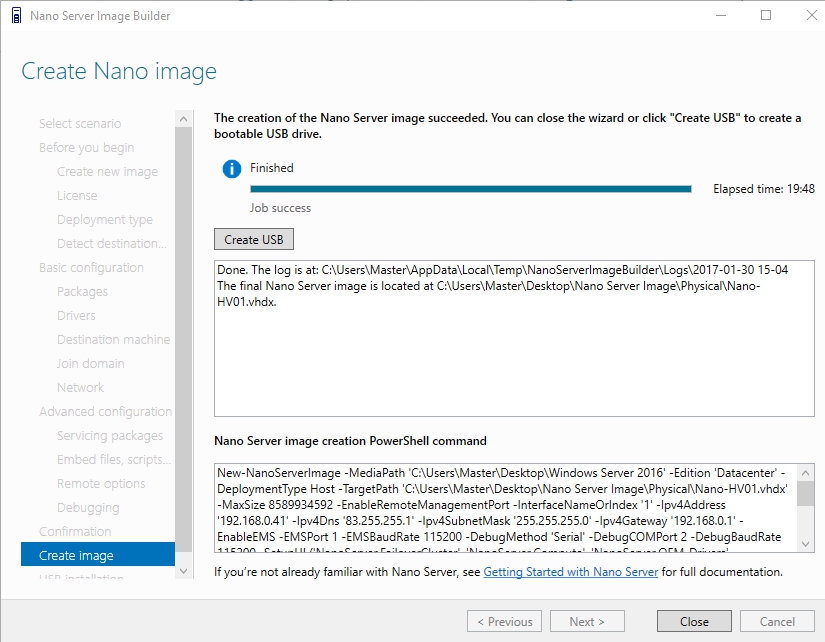Click the completed job progress bar
This screenshot has height=642, width=825.
coord(470,188)
